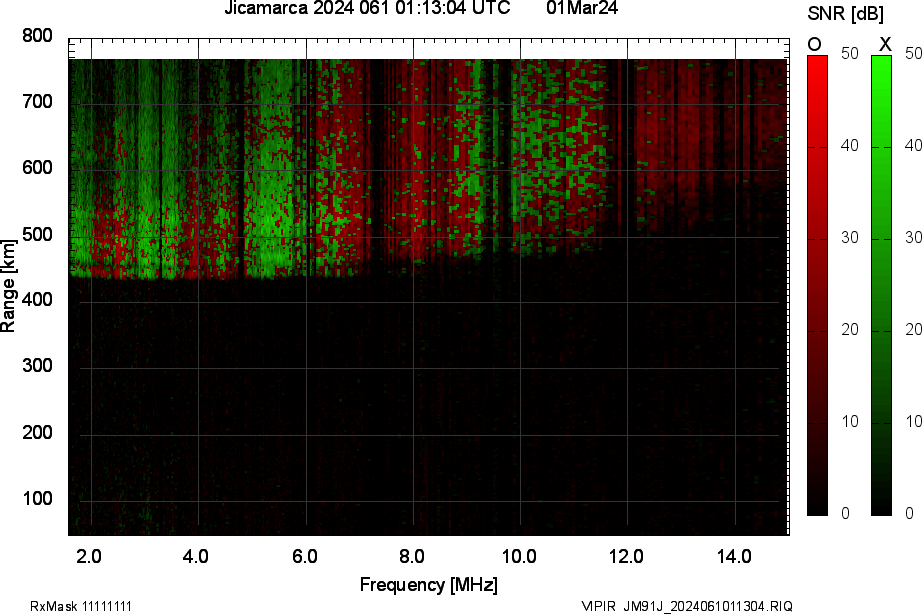Click the red O-mode SNR color bar
922x614 pixels.
pyautogui.click(x=817, y=285)
